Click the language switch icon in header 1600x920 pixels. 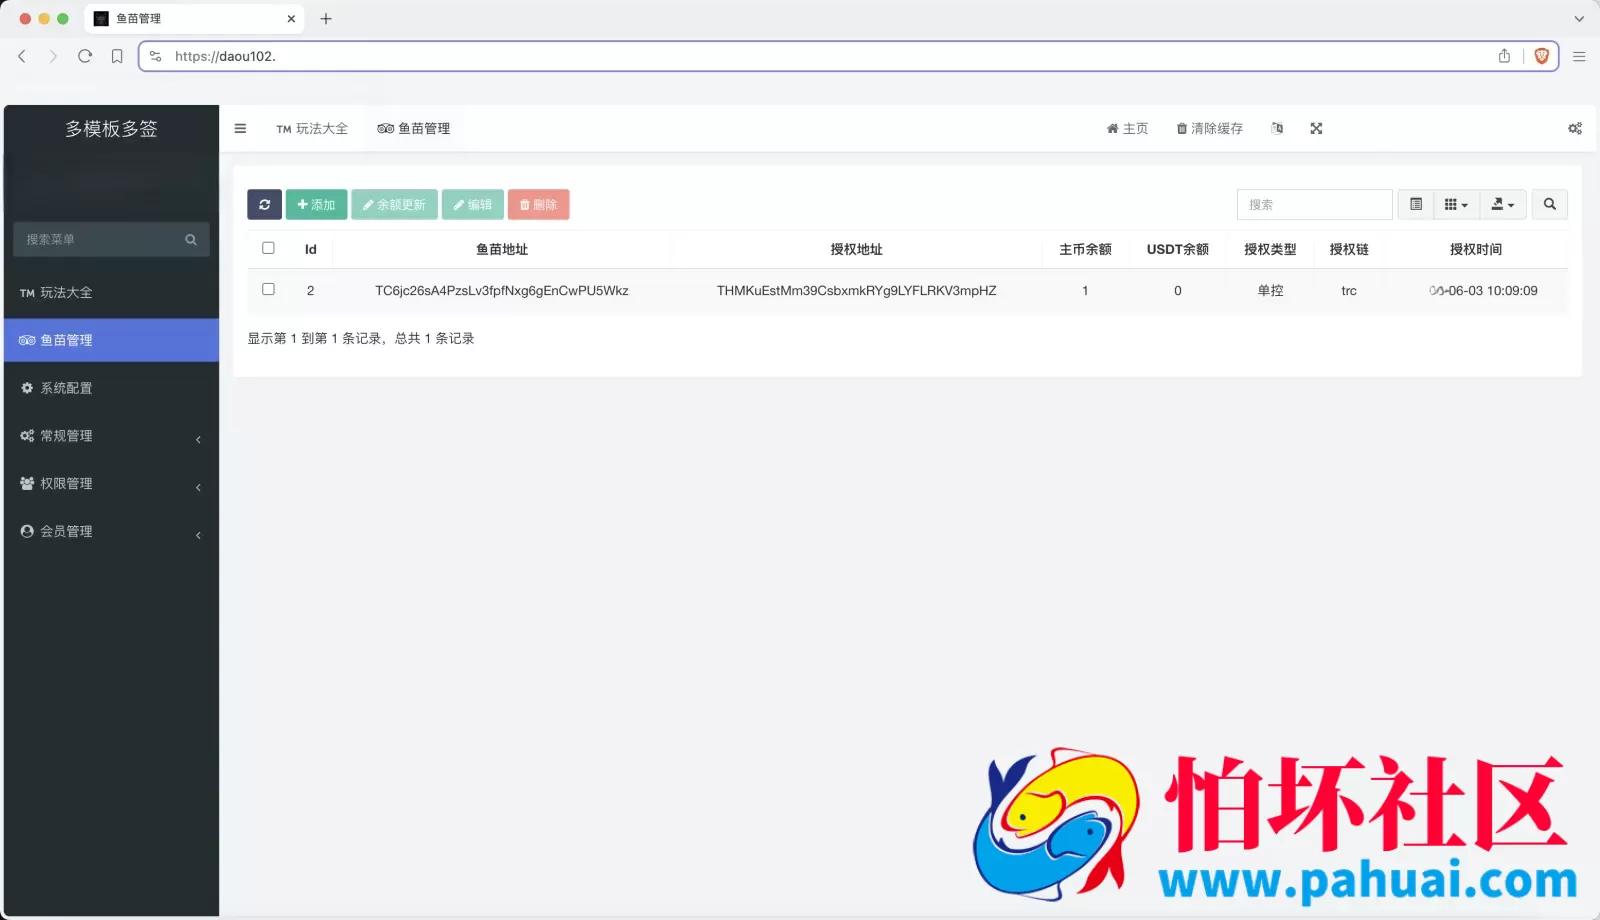[x=1277, y=128]
